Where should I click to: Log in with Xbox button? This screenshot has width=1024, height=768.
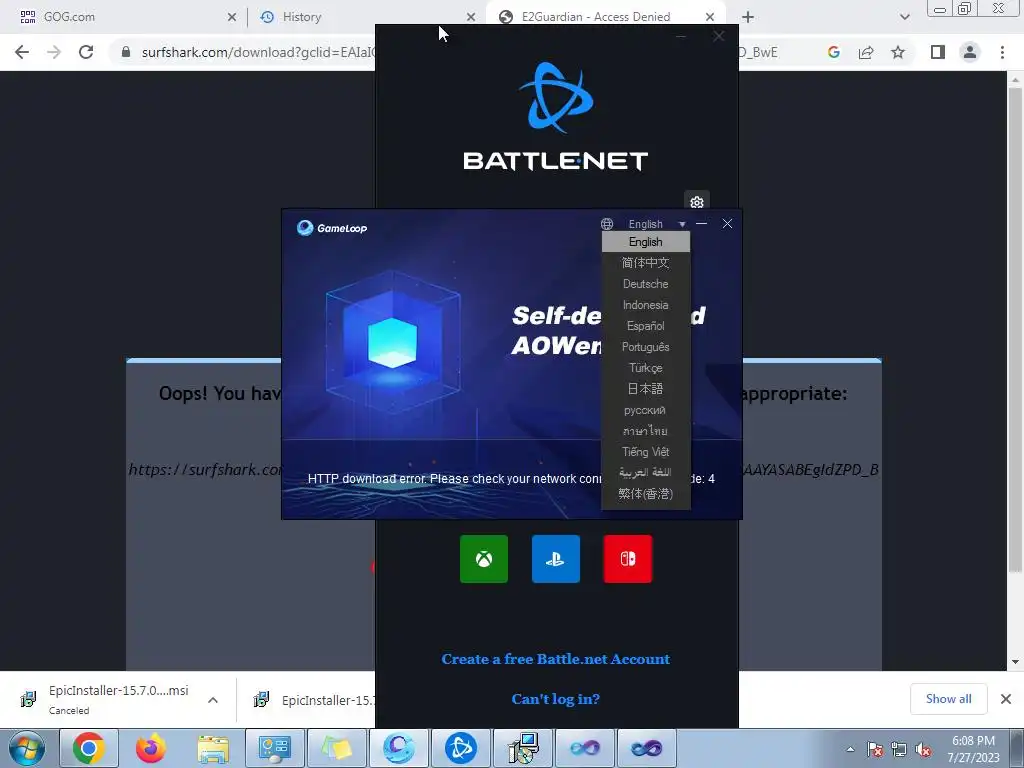(x=484, y=559)
